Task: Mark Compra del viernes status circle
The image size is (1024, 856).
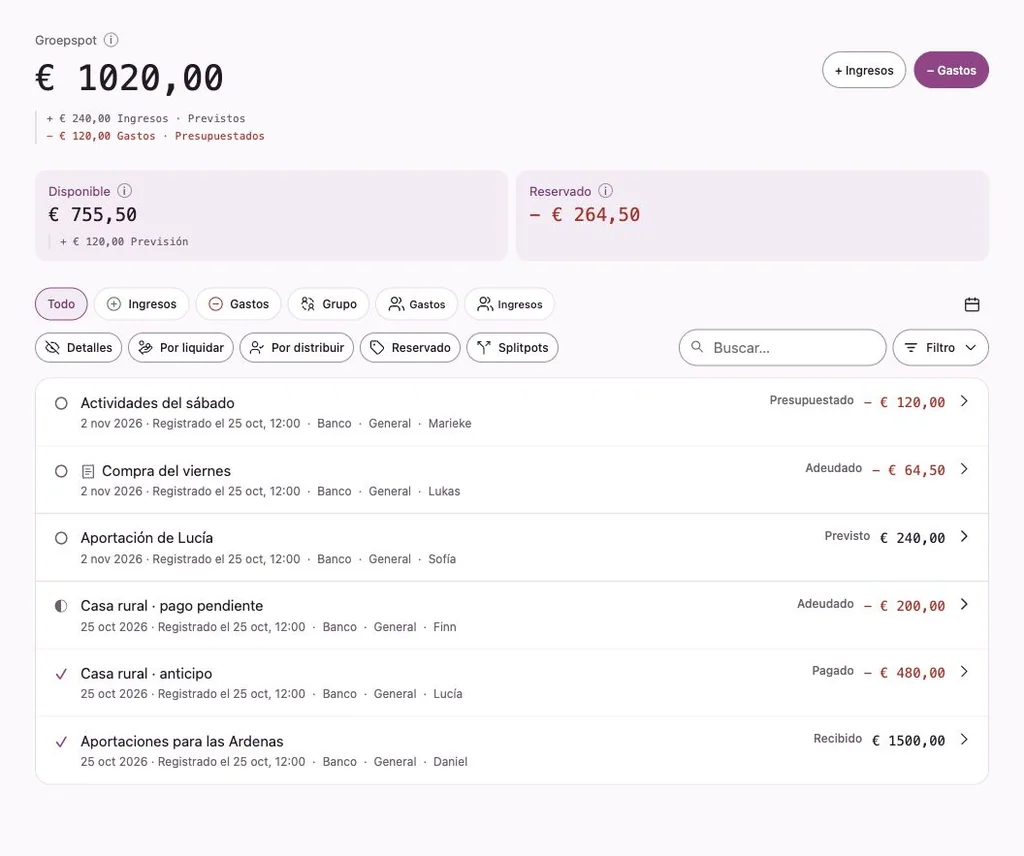Action: coord(61,471)
